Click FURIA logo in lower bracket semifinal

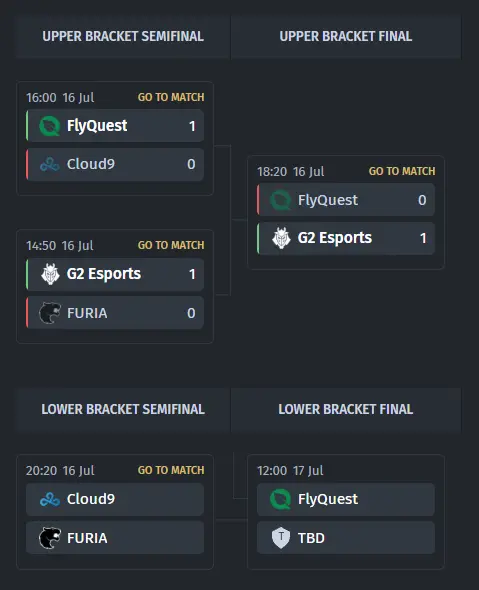tap(50, 538)
